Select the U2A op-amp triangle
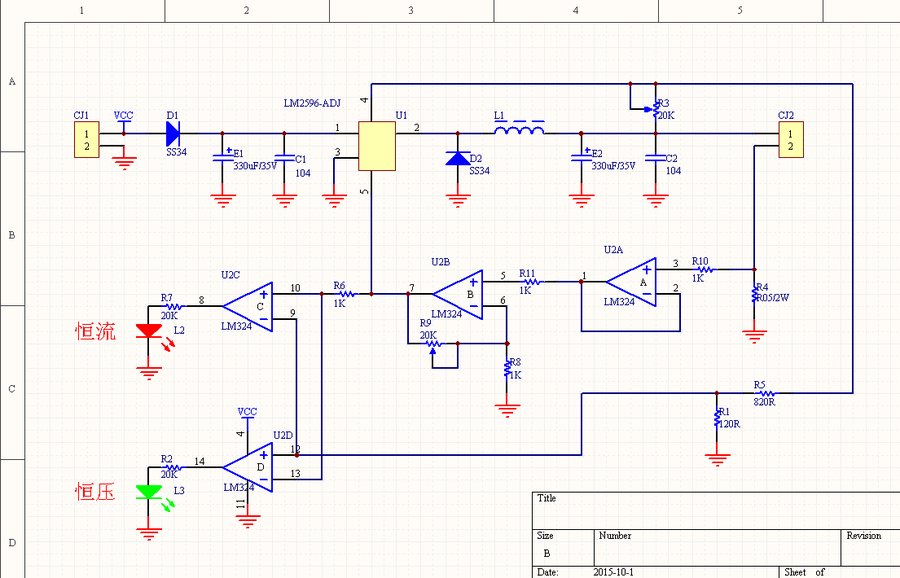This screenshot has width=900, height=578. click(x=631, y=282)
